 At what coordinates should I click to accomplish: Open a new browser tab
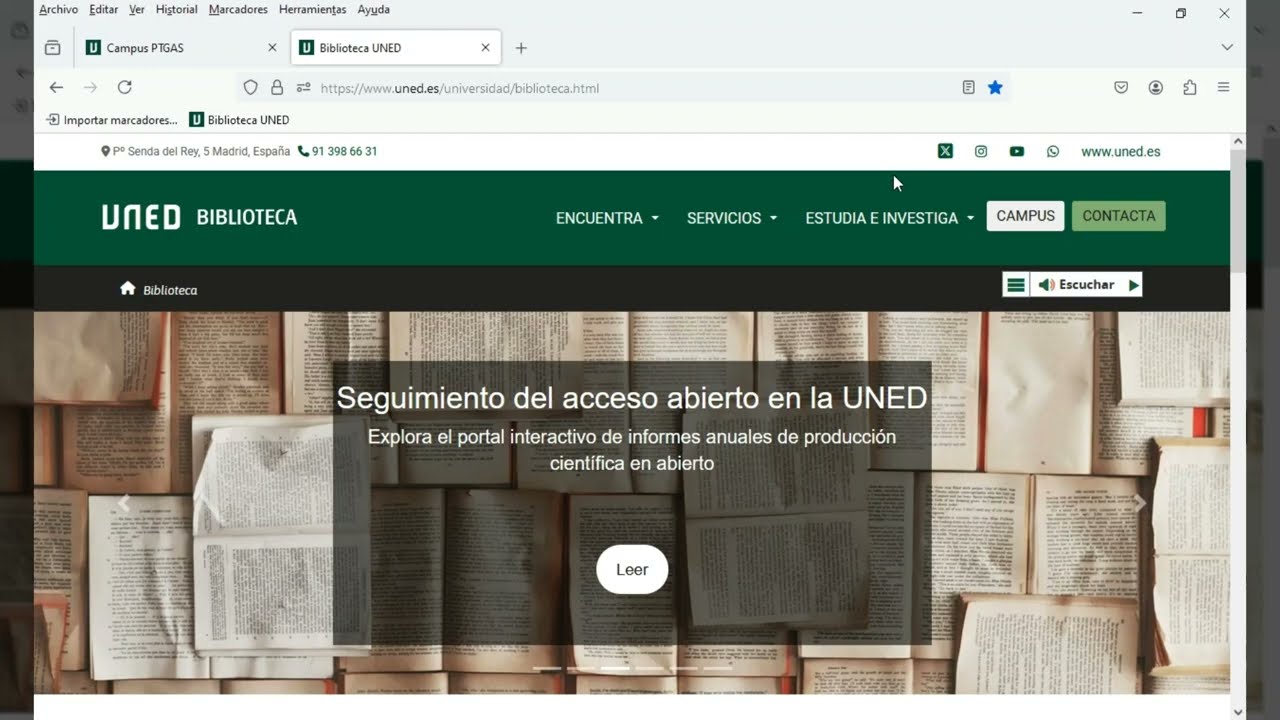tap(521, 48)
